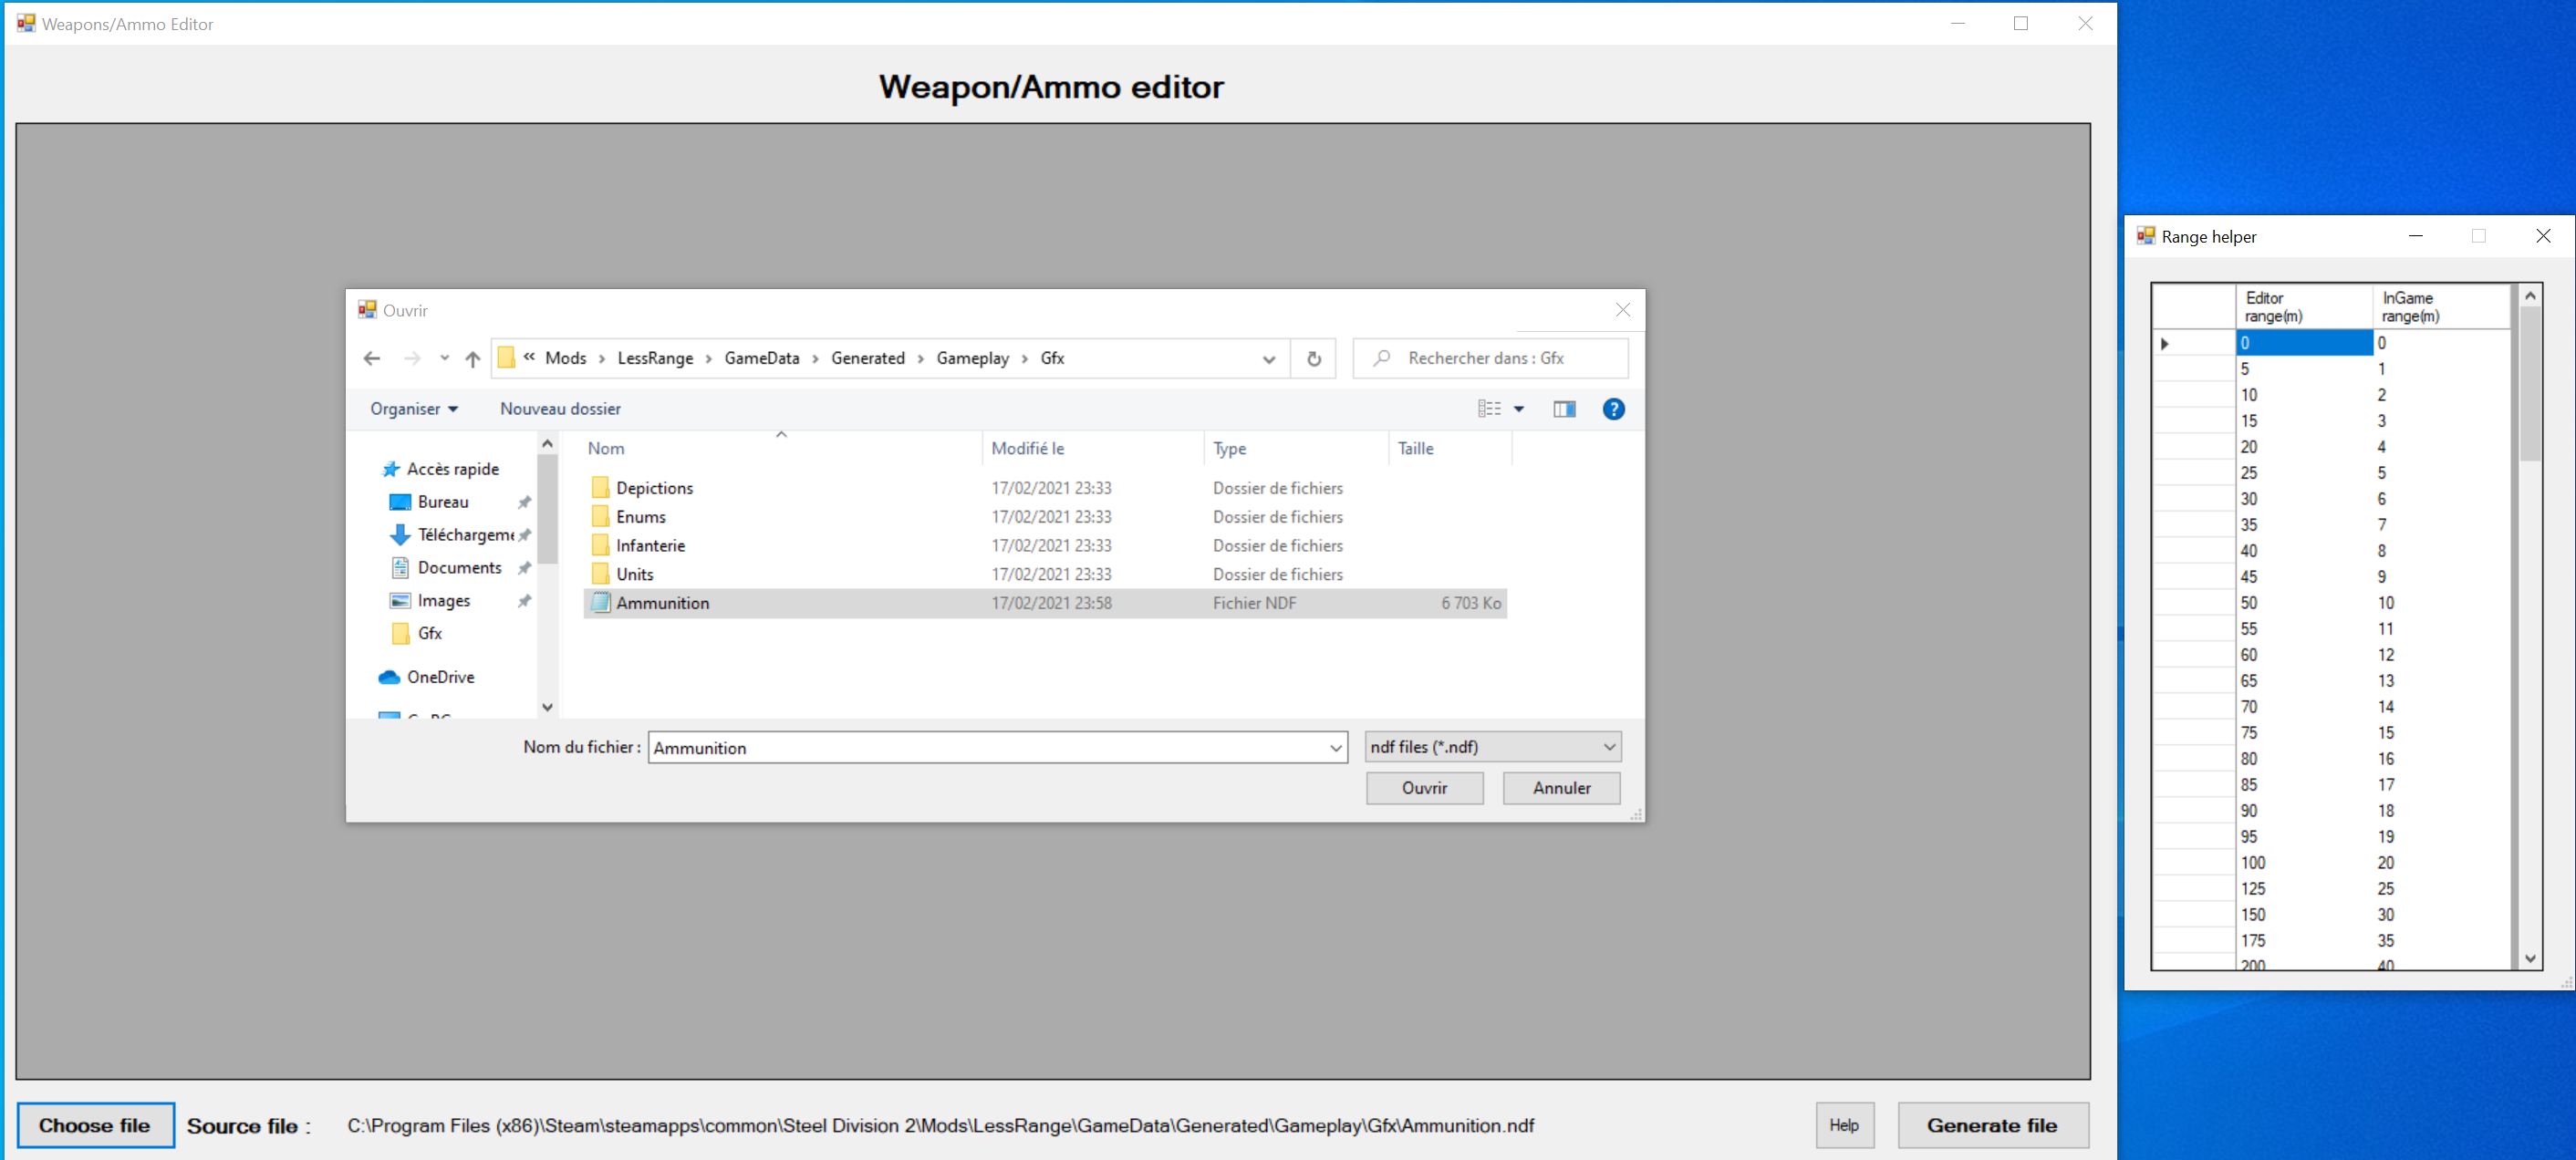Click the Choose file button

tap(95, 1126)
